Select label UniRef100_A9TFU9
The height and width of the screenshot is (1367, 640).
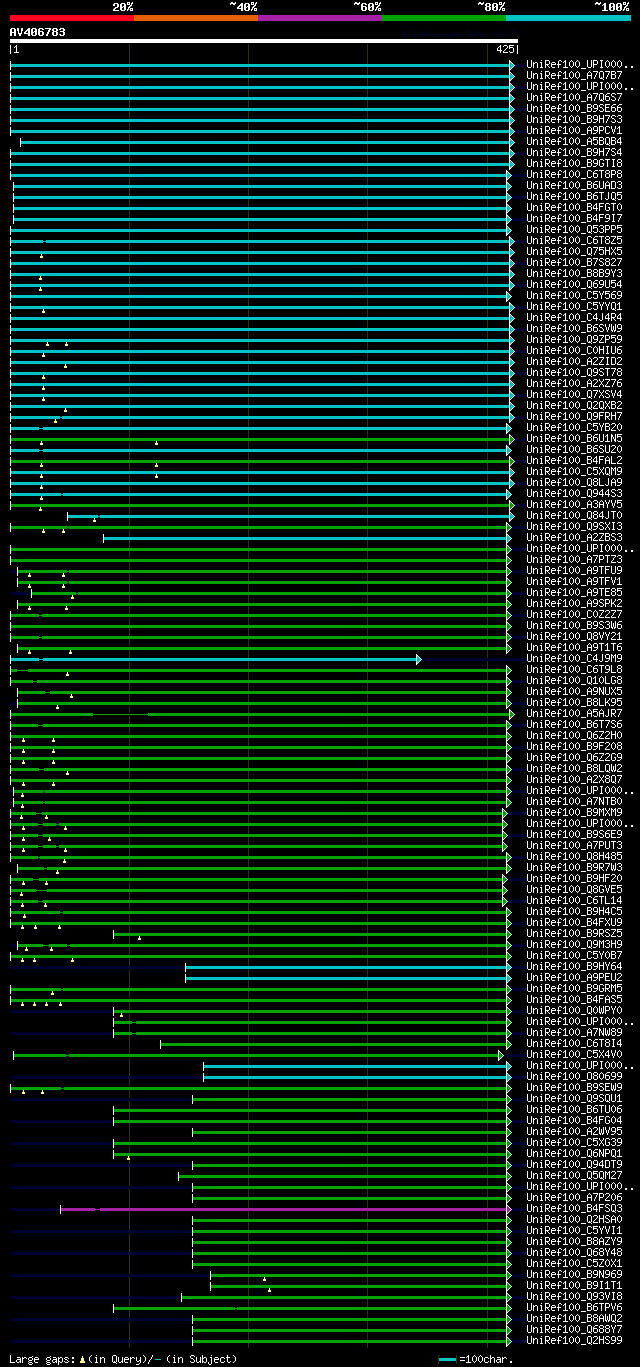pos(574,571)
